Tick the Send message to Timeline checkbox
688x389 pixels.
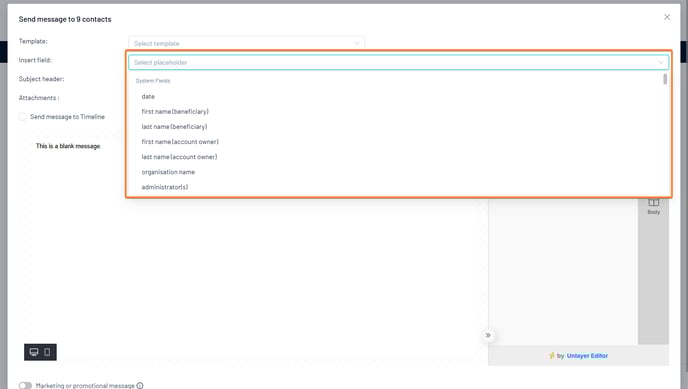[23, 117]
